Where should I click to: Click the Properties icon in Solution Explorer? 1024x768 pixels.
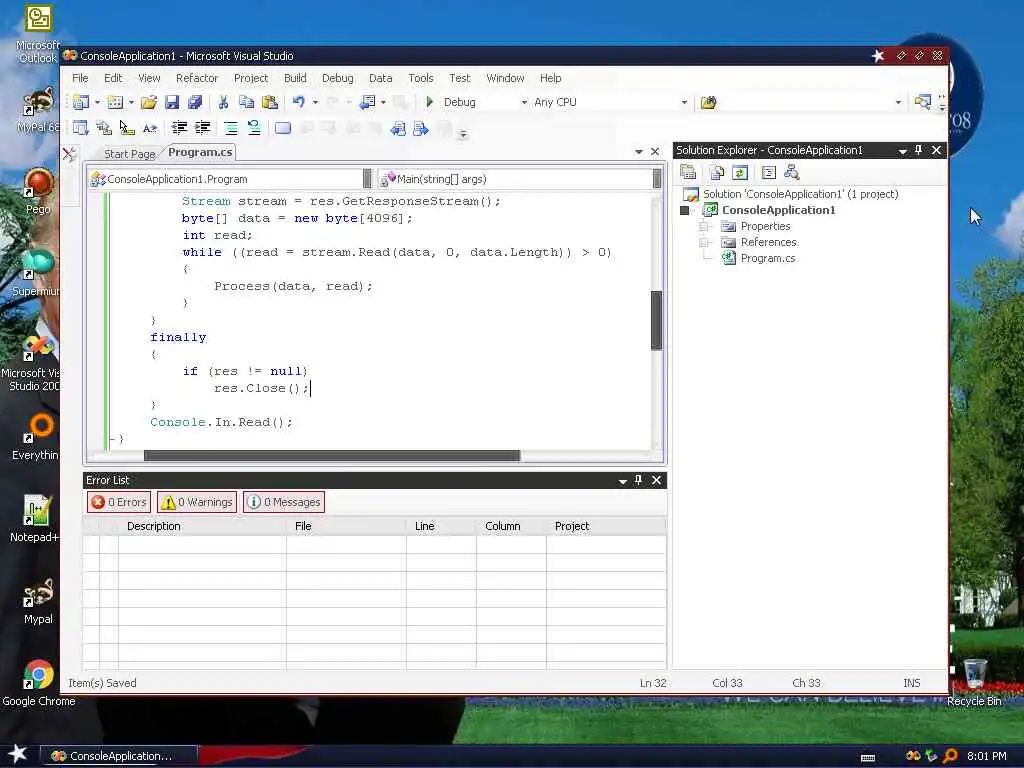coord(688,172)
